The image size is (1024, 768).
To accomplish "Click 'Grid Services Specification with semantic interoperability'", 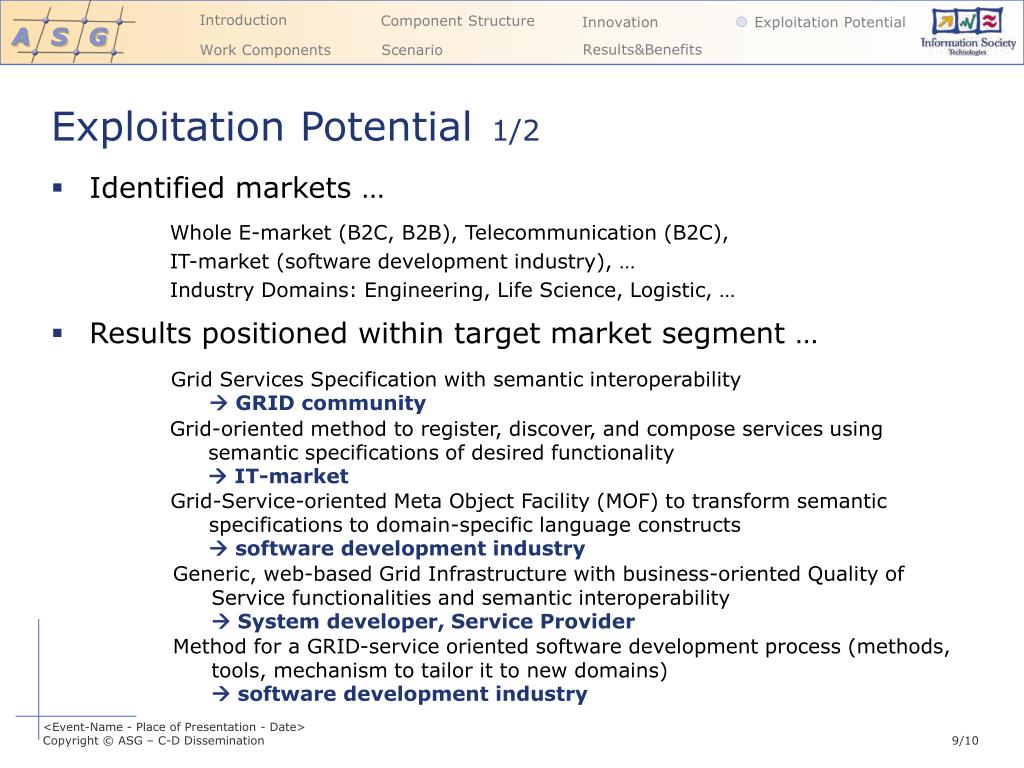I will click(x=456, y=379).
